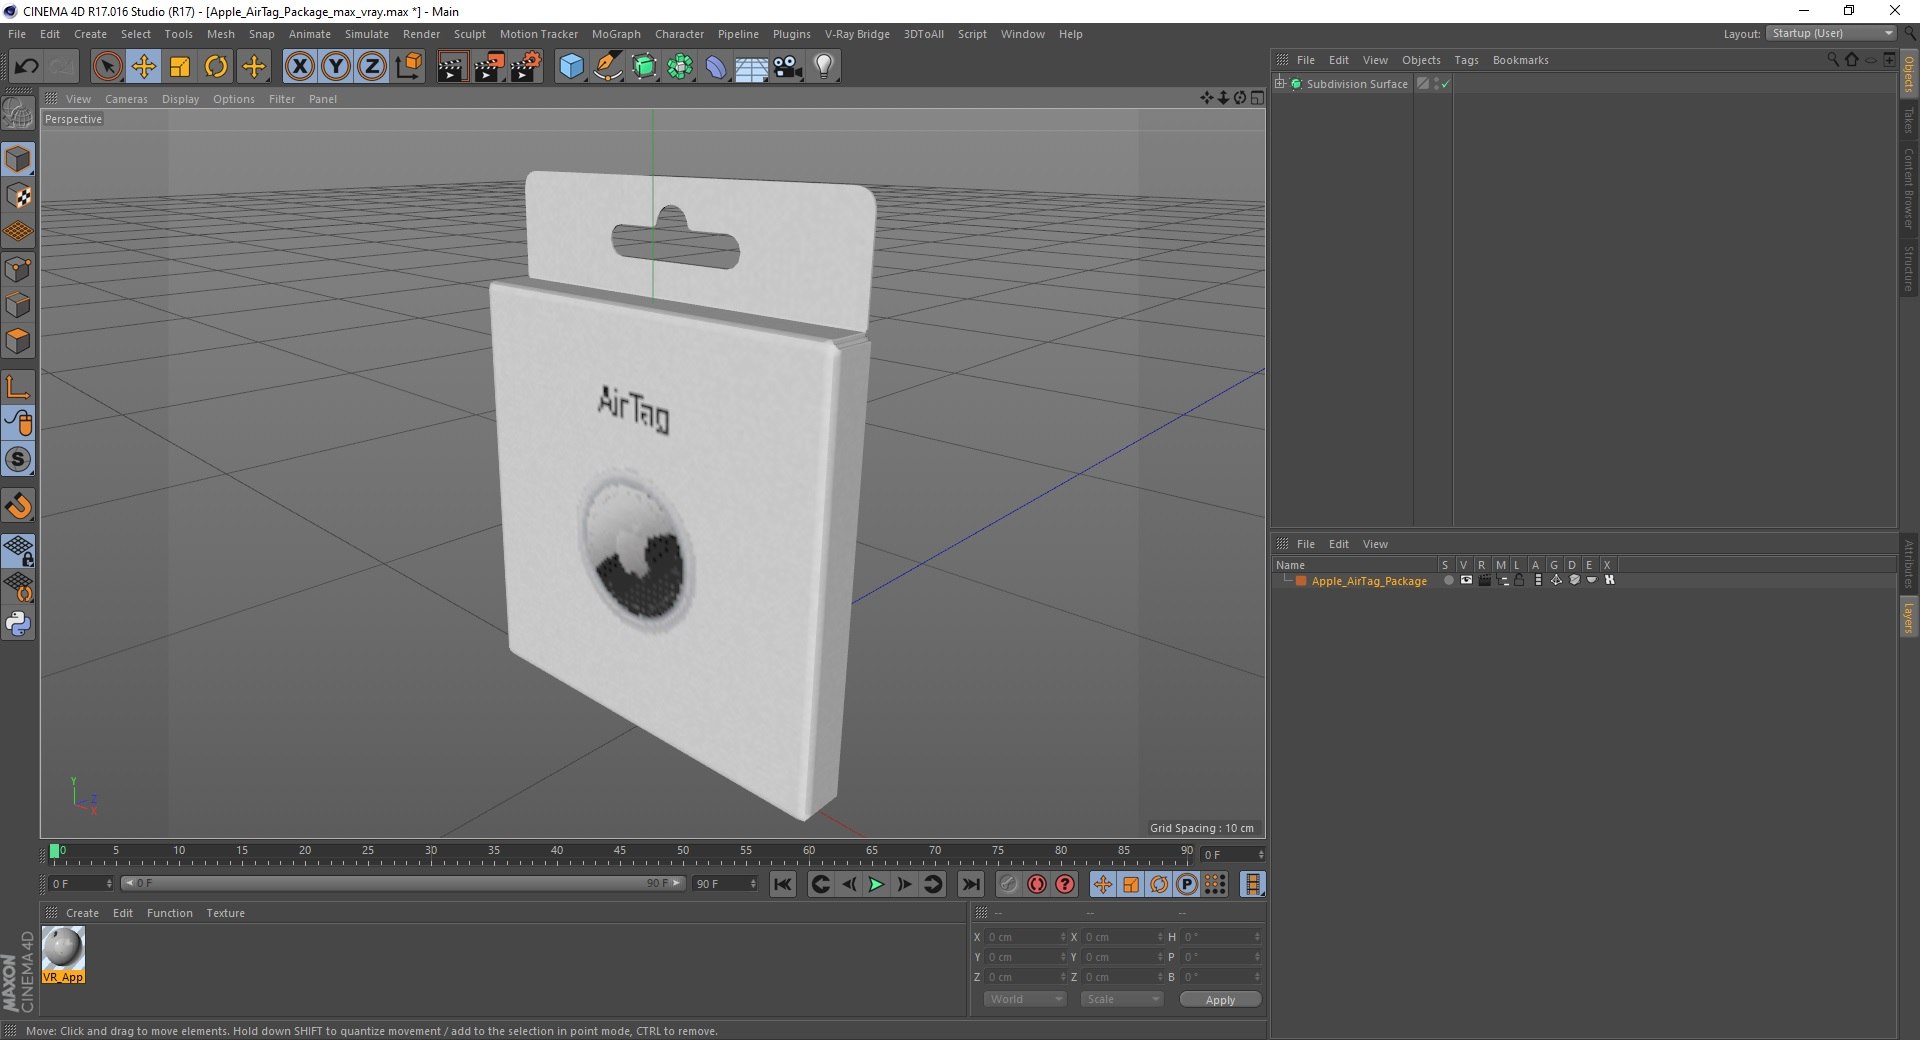Screen dimensions: 1920x1040
Task: Toggle lock on Apple_AirTag_Package layer
Action: (x=1519, y=581)
